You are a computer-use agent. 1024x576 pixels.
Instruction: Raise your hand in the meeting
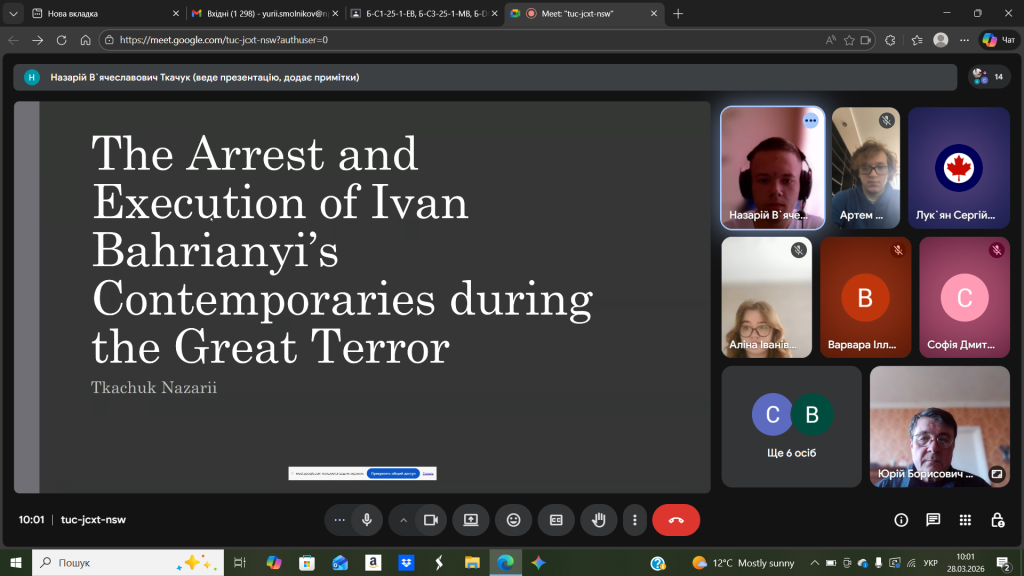(x=599, y=520)
